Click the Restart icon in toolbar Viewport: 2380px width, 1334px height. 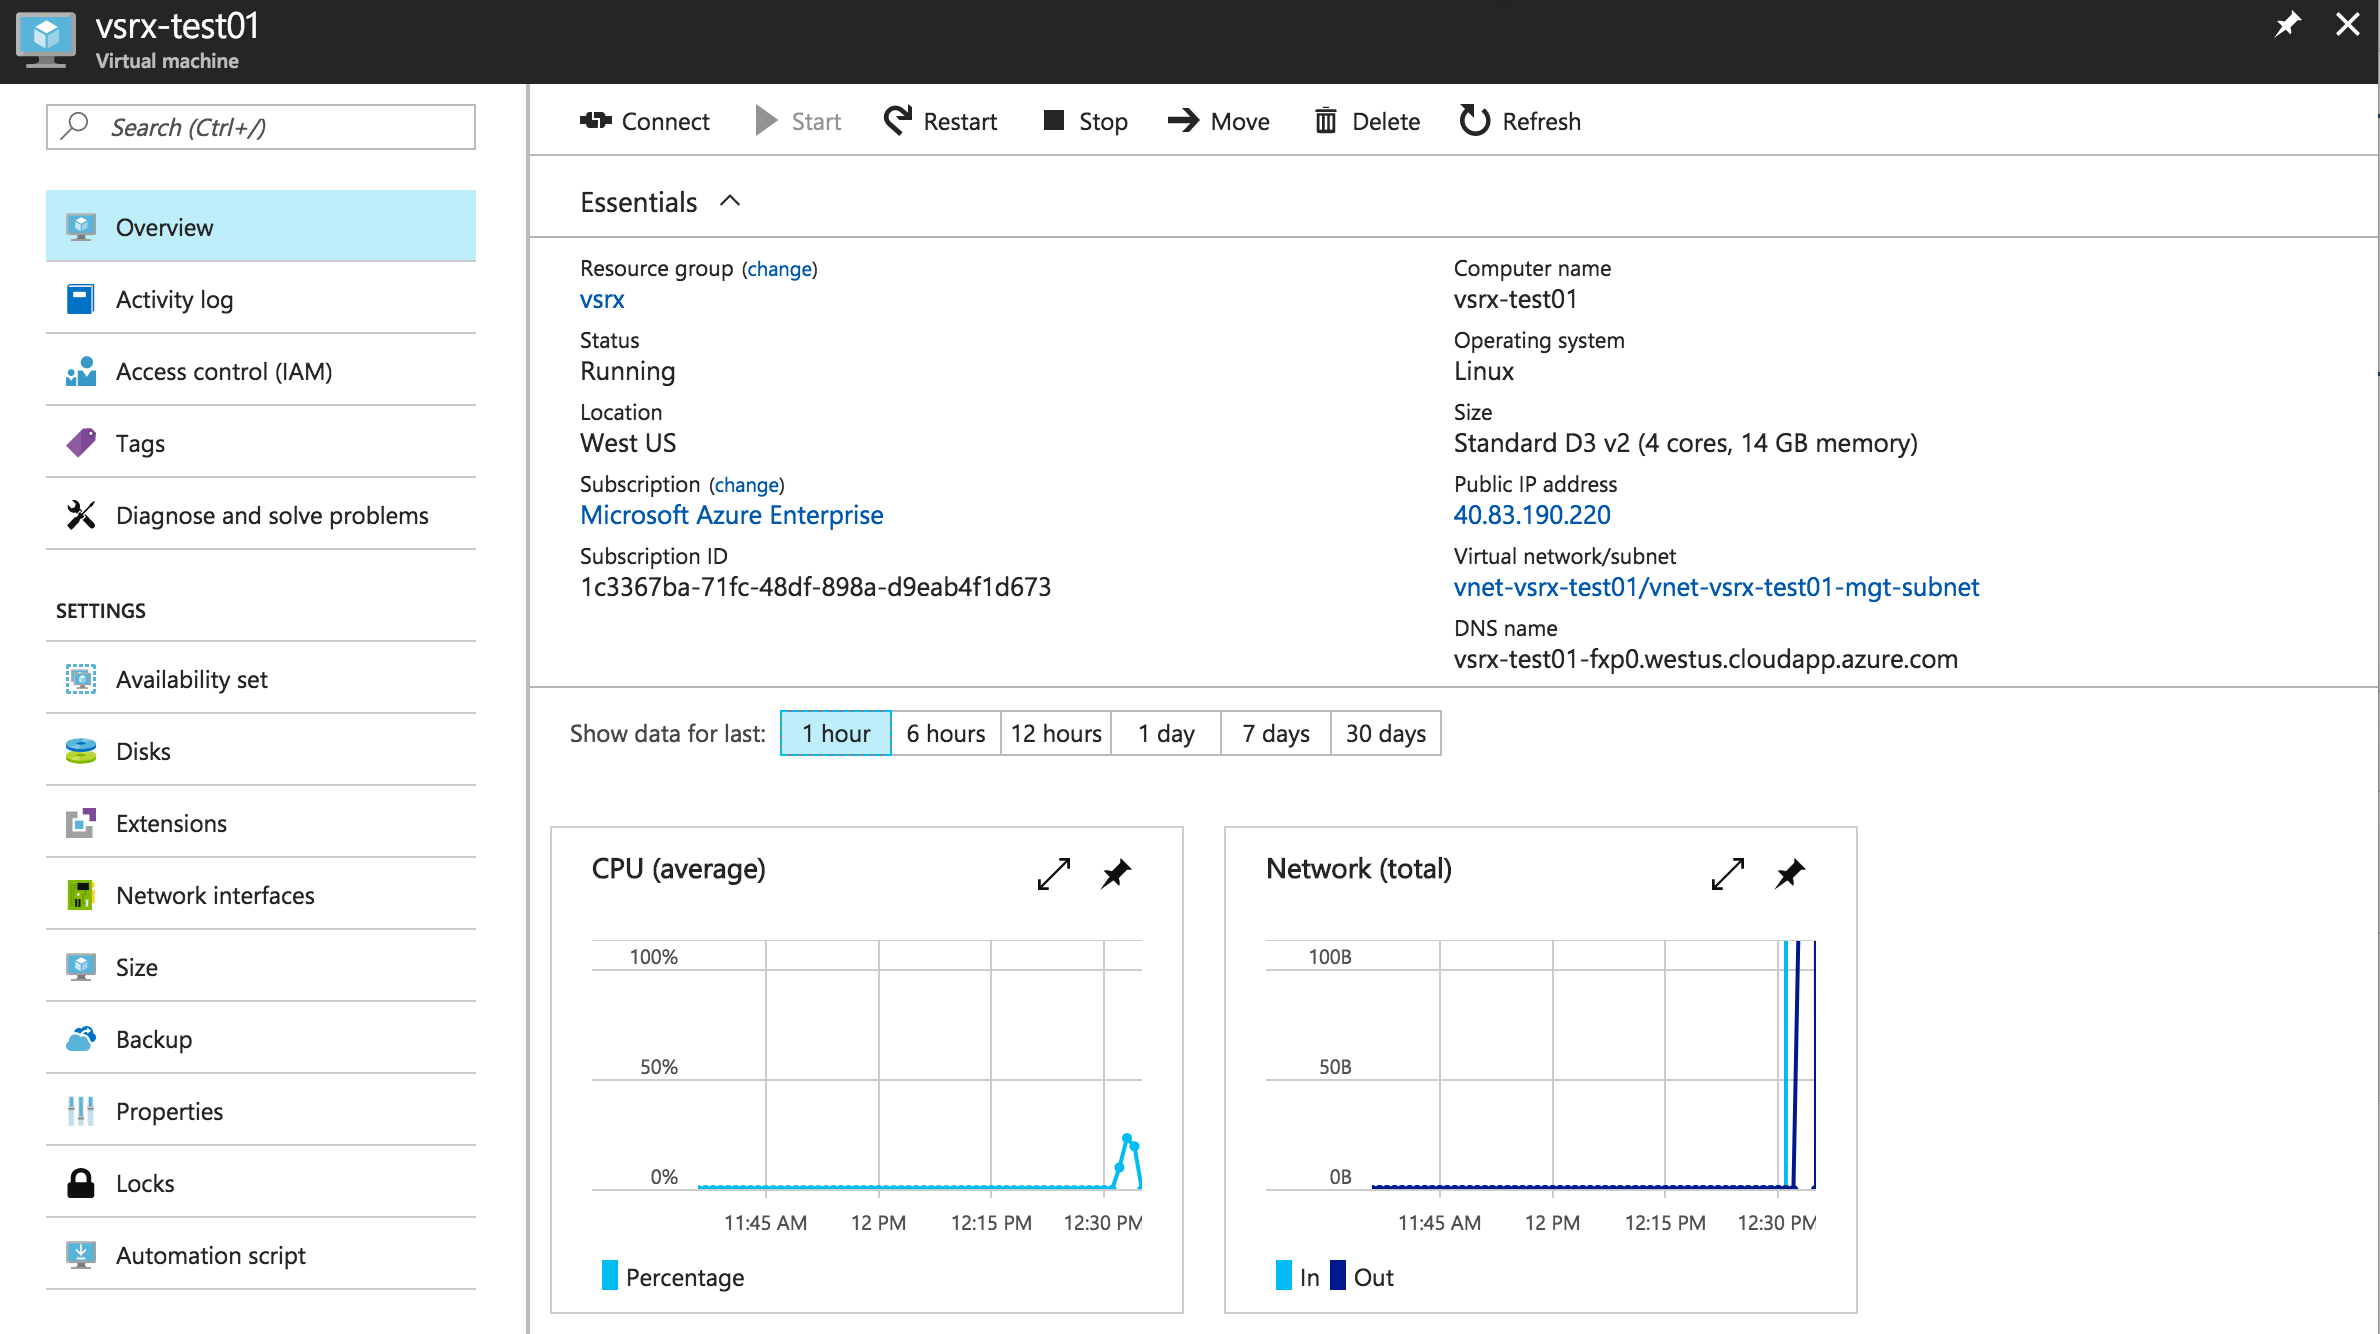[x=897, y=121]
